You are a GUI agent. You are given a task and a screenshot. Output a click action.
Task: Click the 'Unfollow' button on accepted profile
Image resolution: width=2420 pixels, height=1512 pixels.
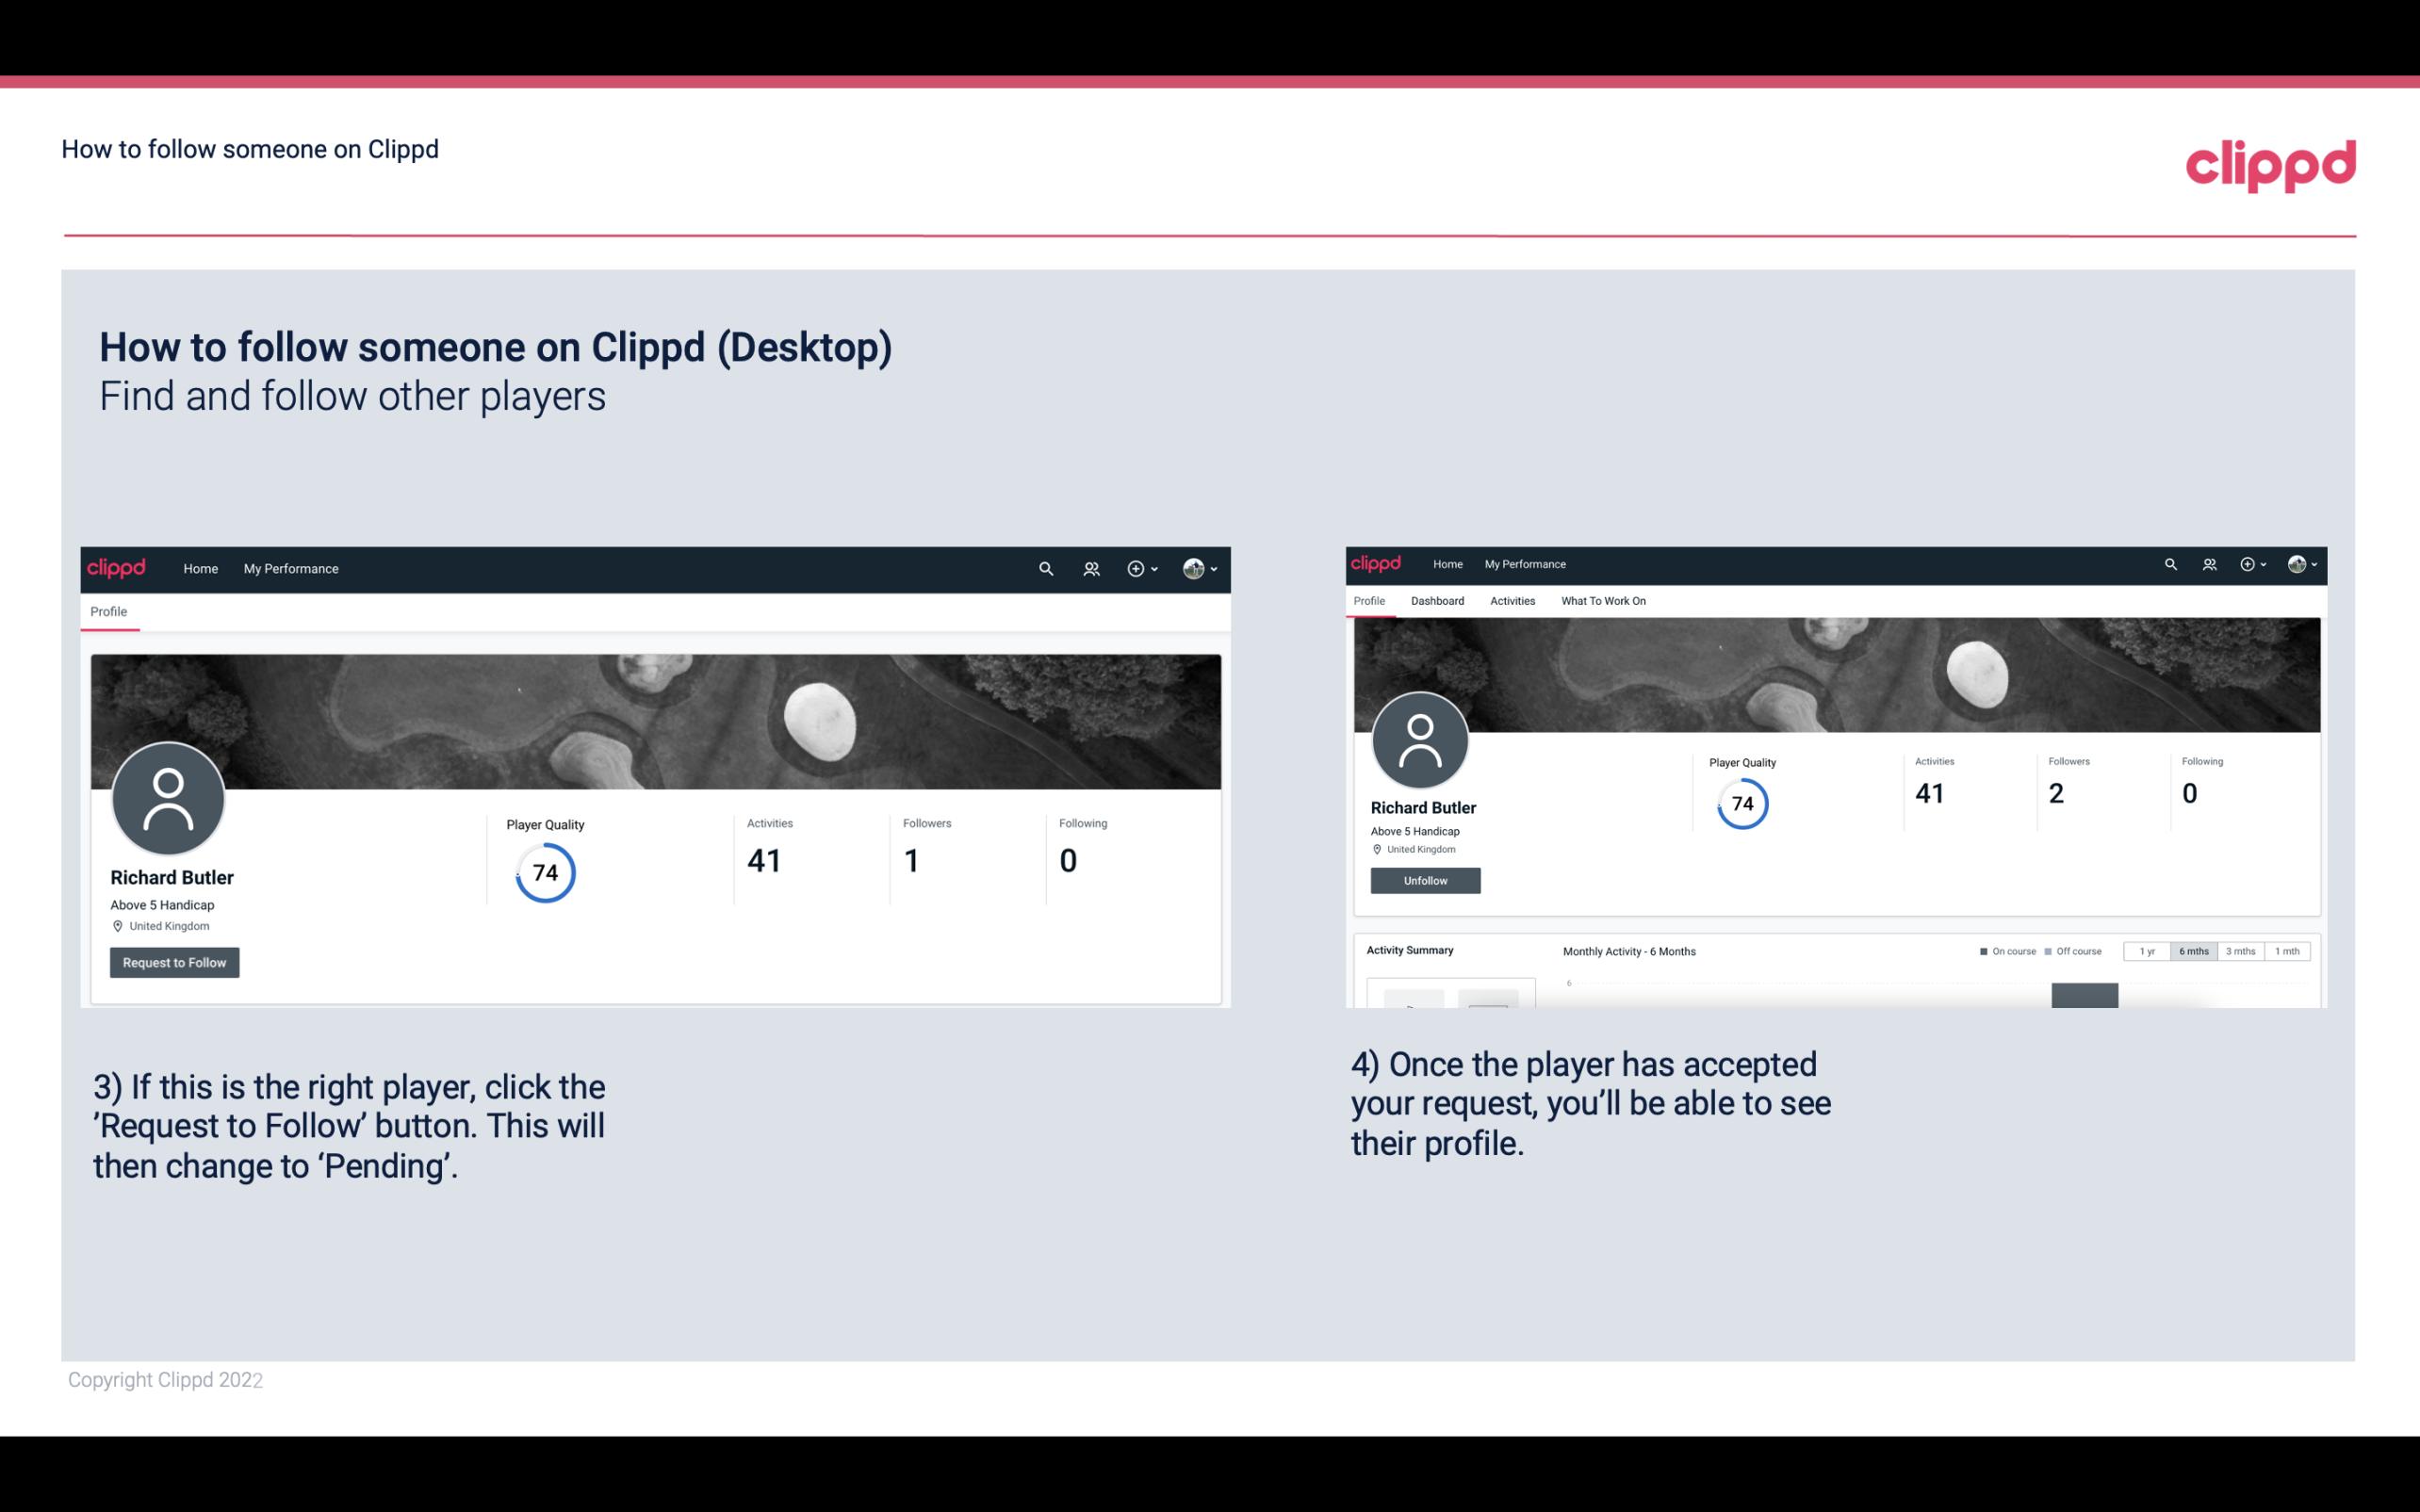(1425, 880)
